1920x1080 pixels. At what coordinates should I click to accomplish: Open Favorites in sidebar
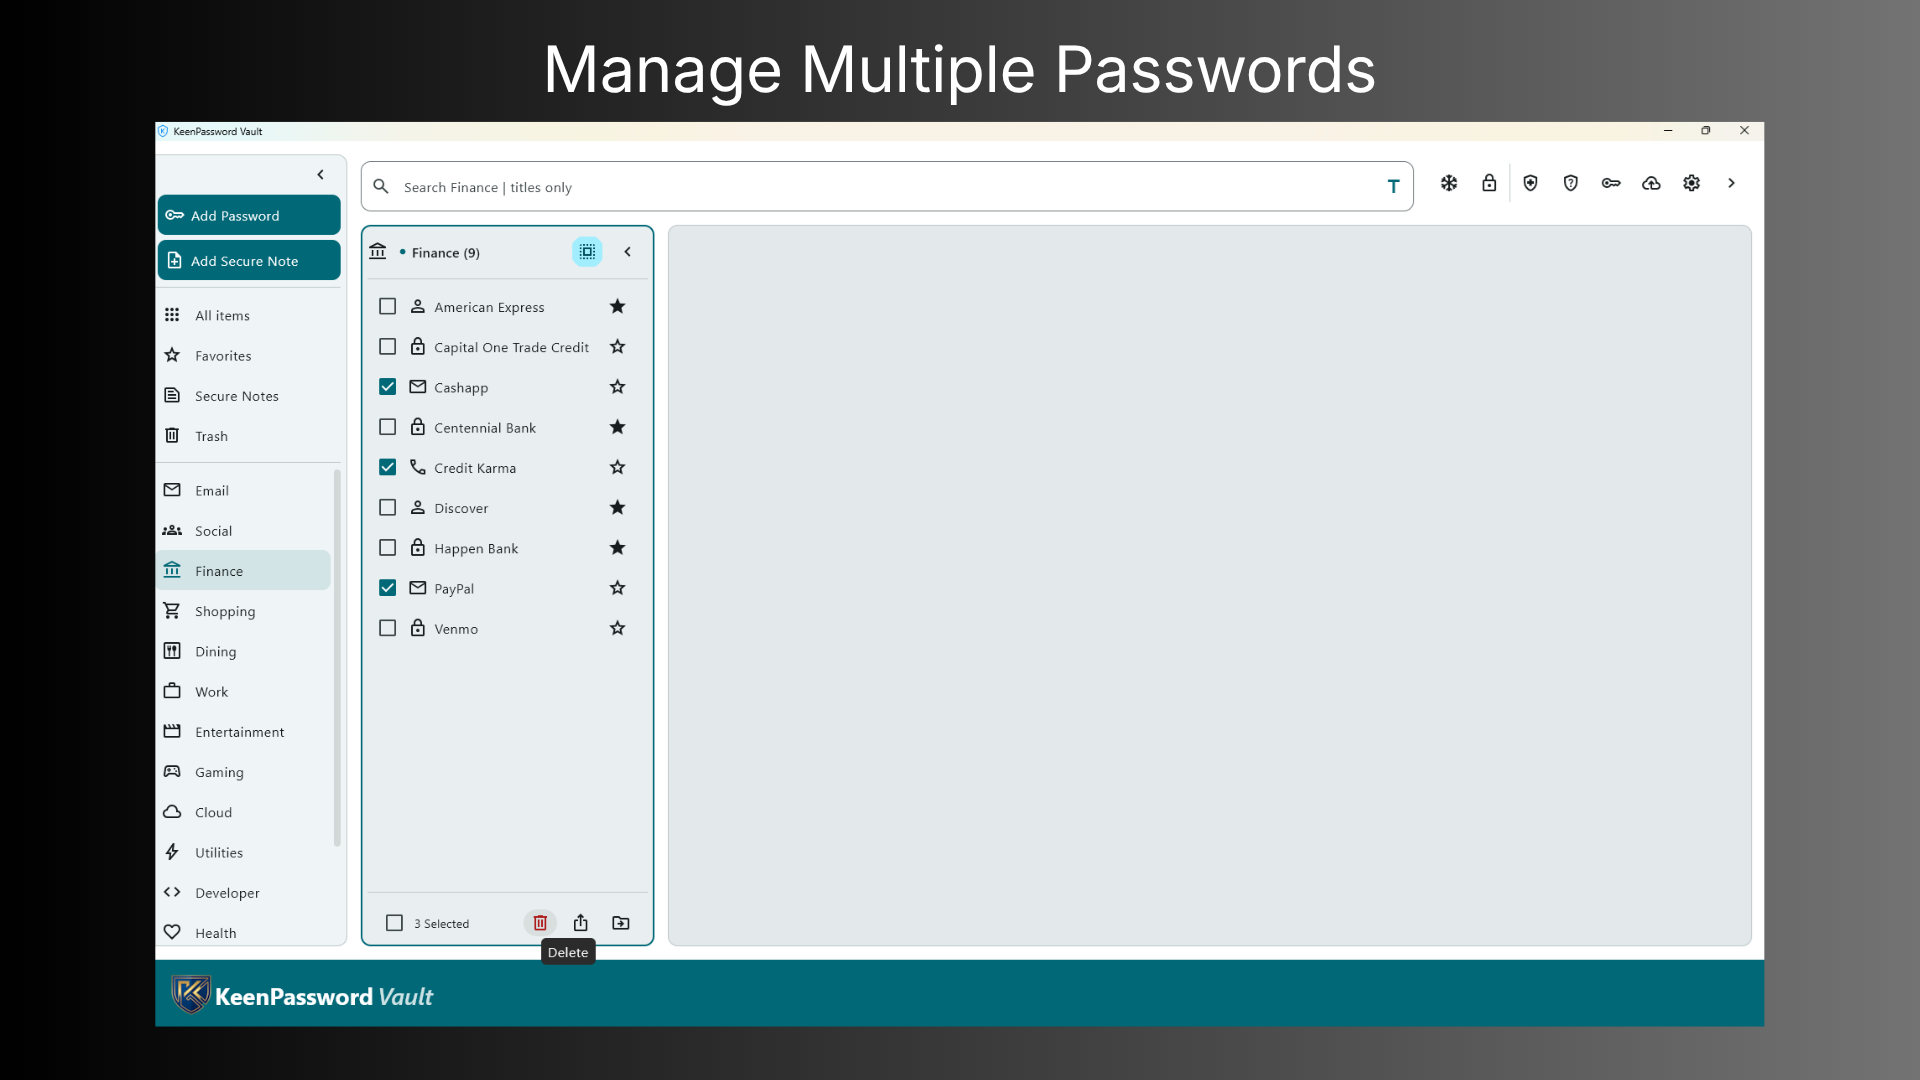(x=244, y=355)
